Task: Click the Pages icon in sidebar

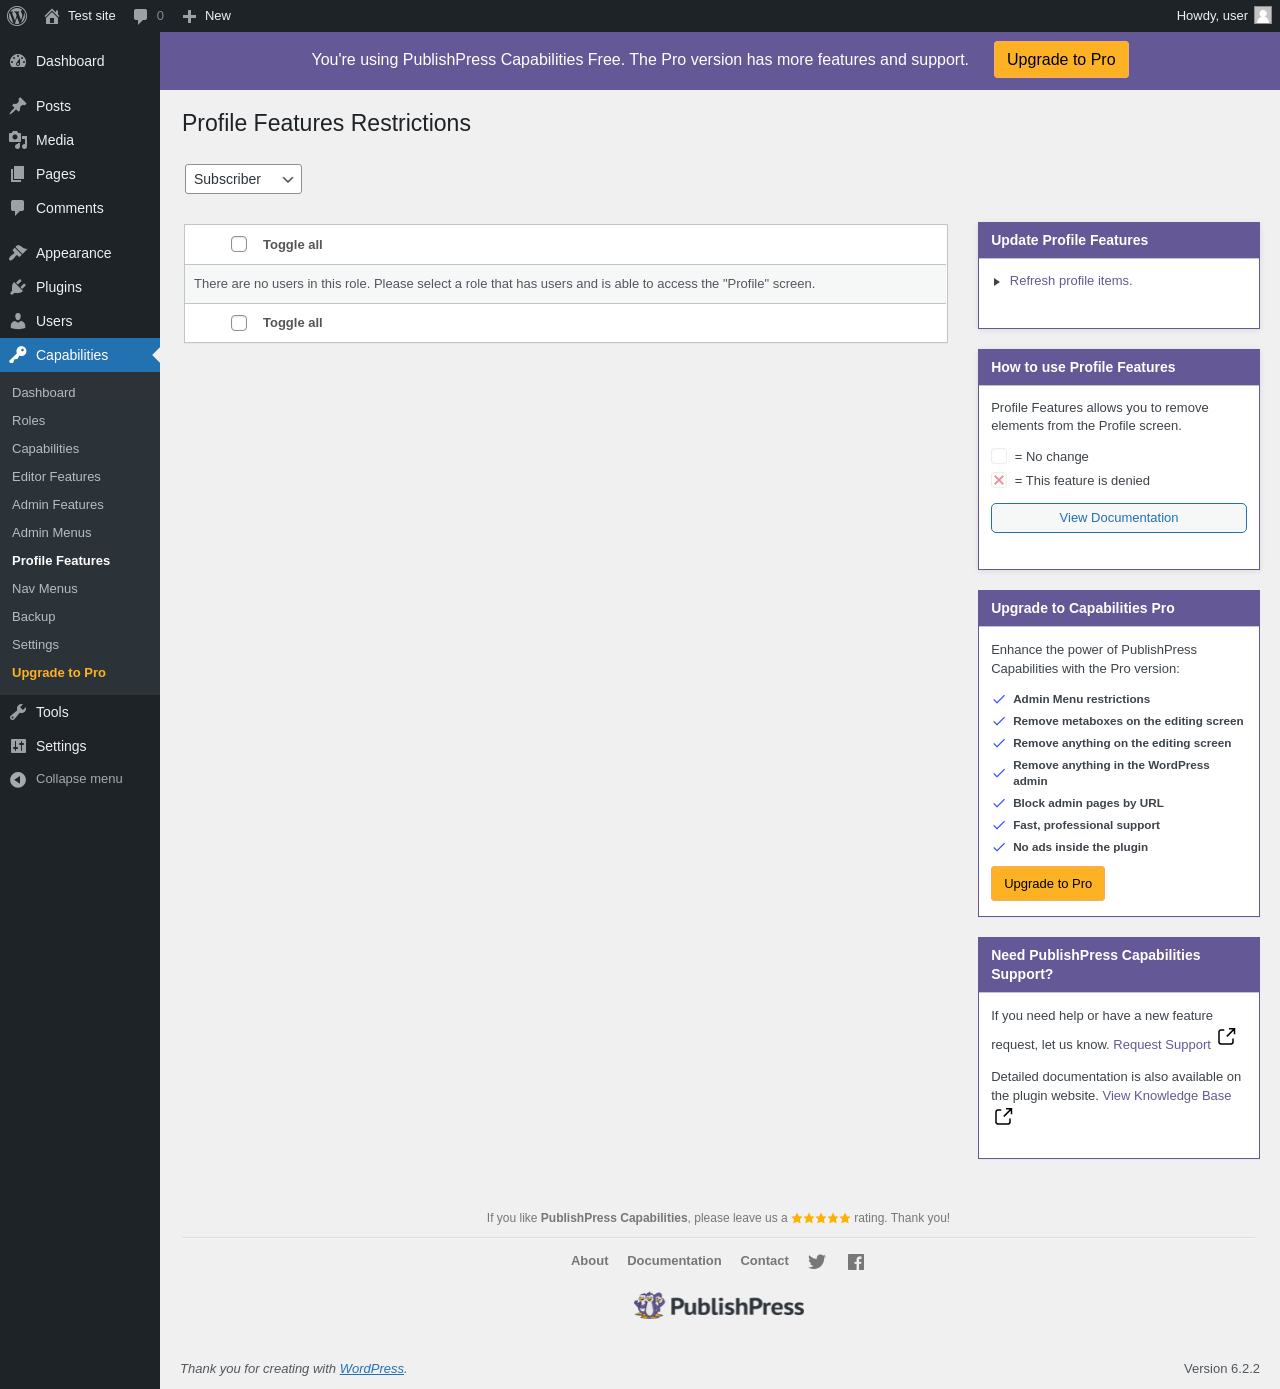Action: point(18,174)
